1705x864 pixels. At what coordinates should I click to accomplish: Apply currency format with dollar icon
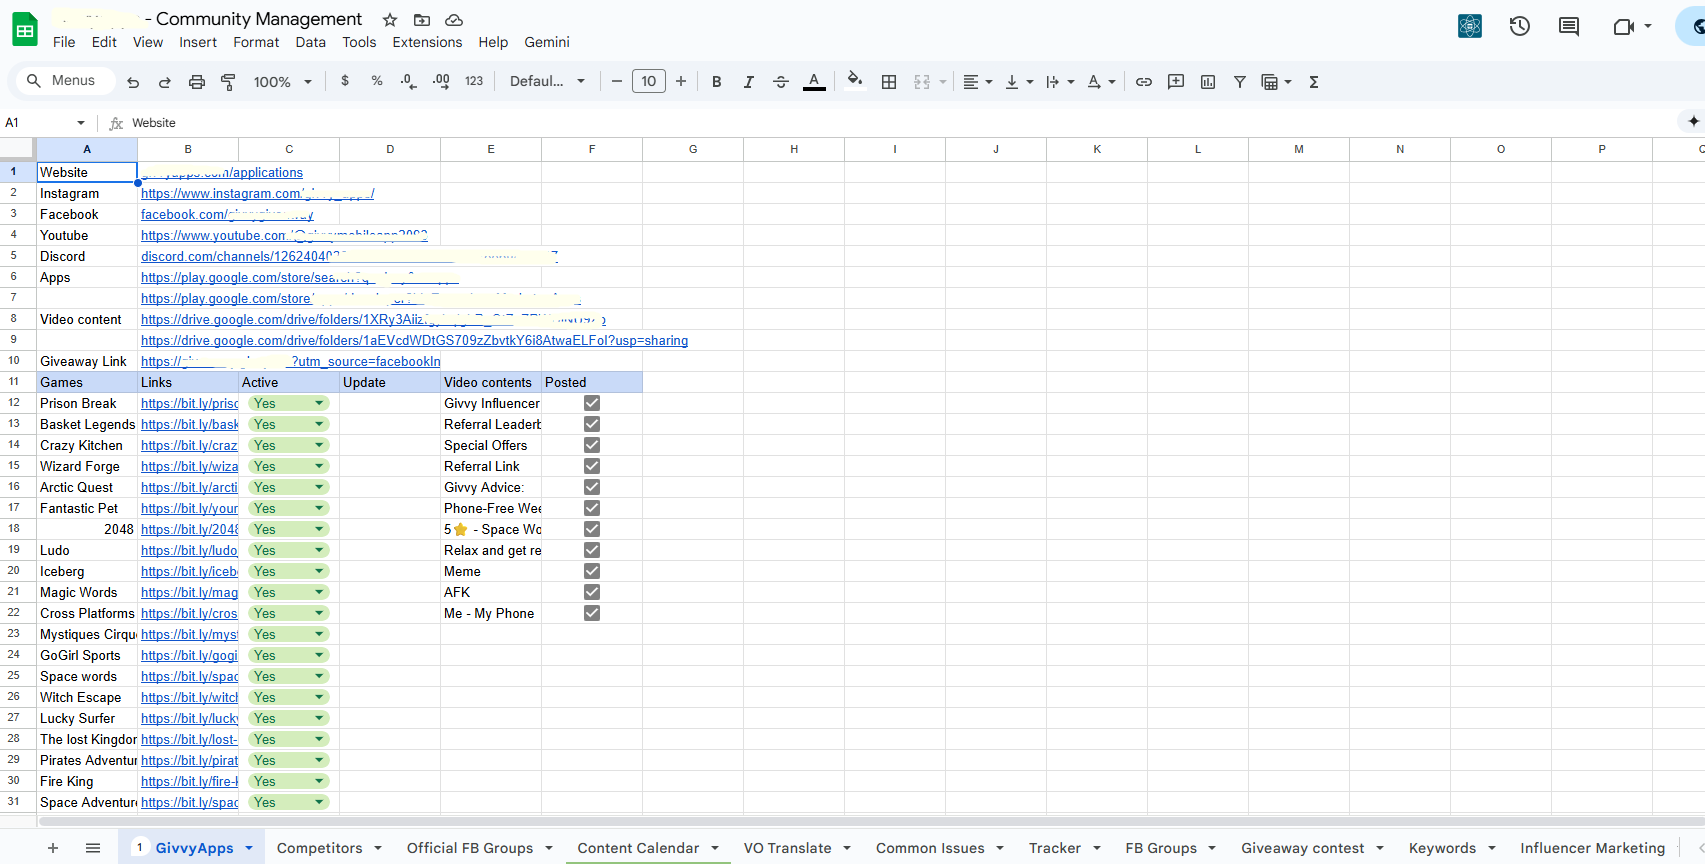(345, 81)
